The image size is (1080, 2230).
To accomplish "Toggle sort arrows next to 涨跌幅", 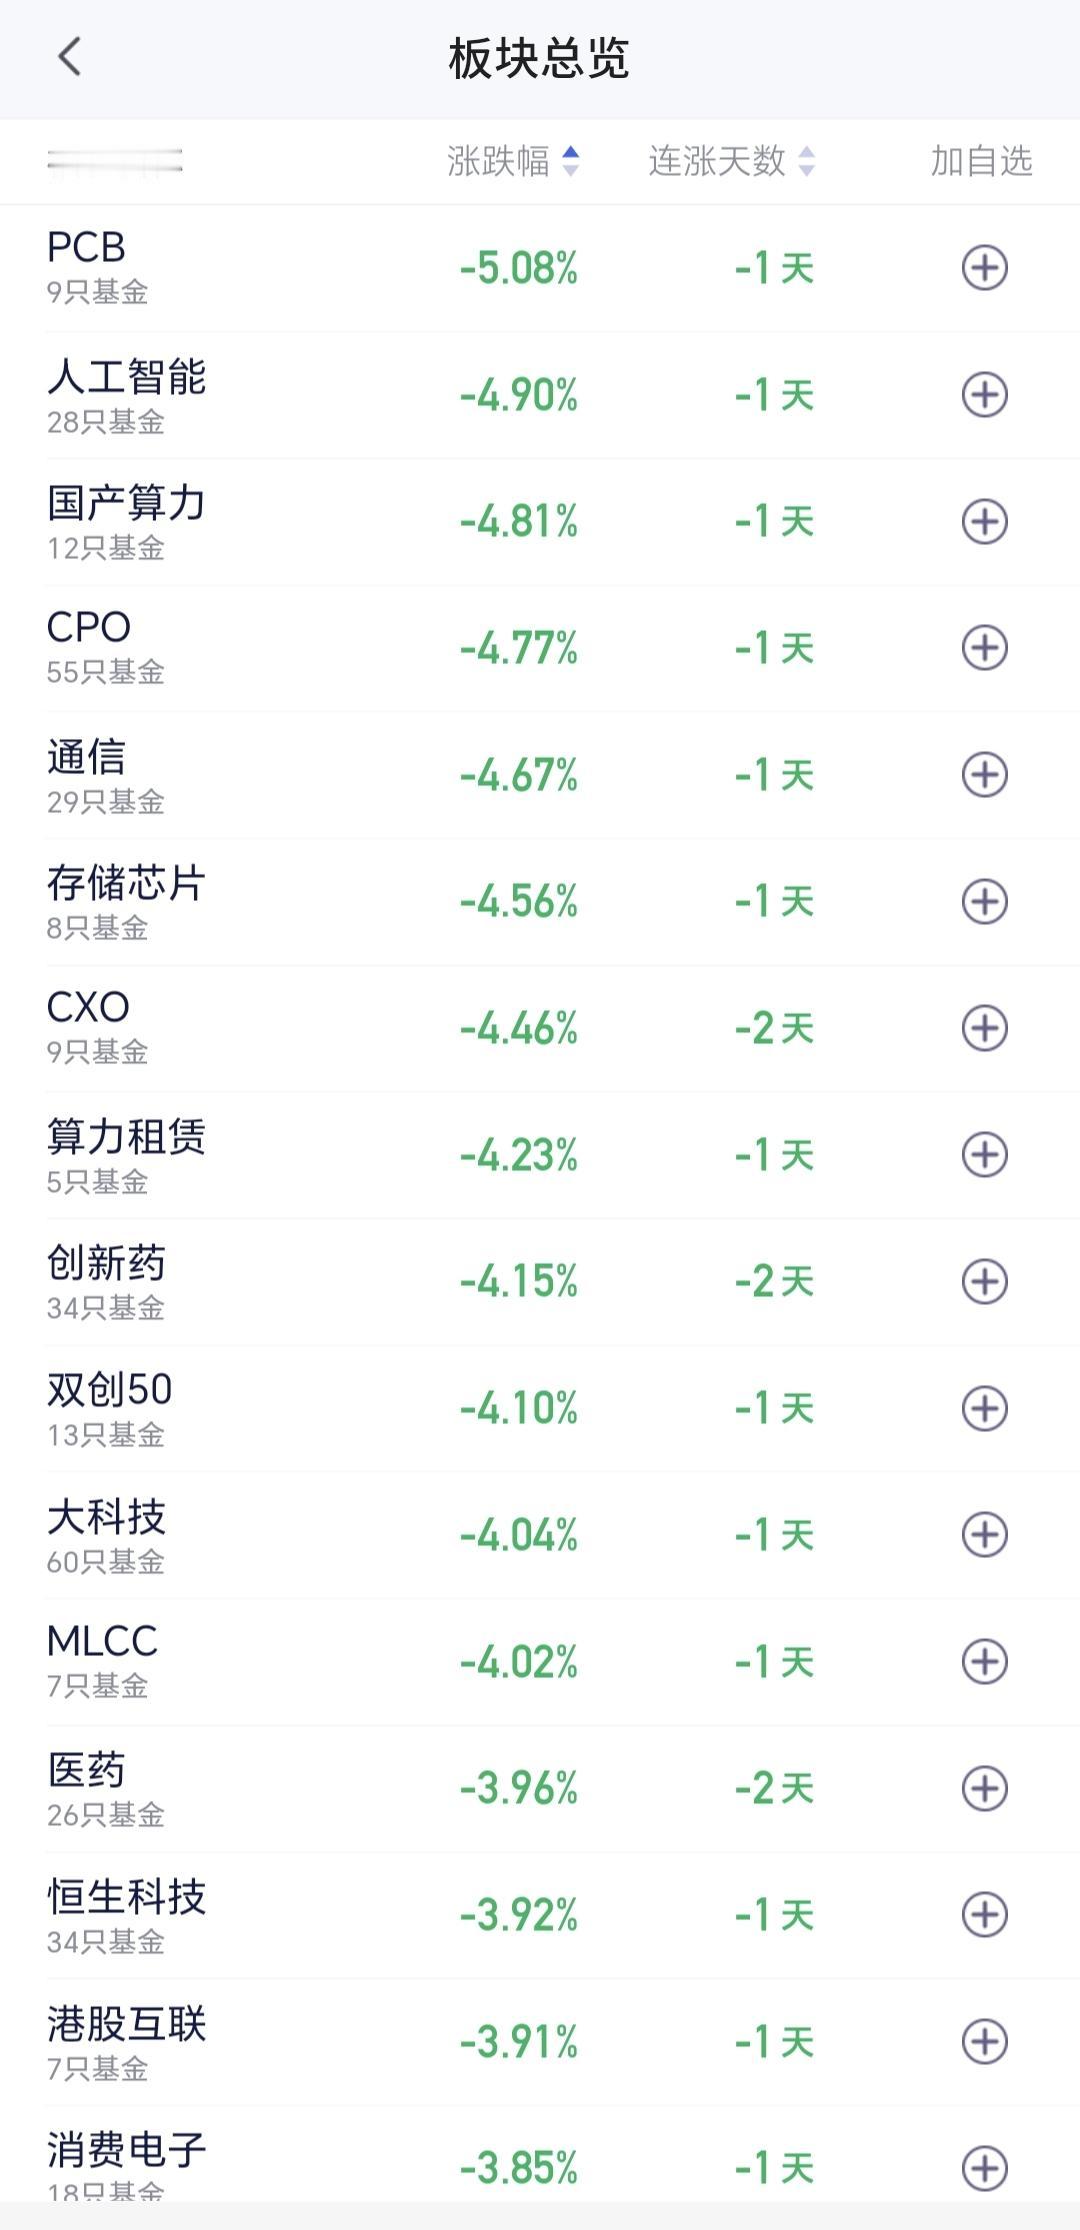I will tap(570, 161).
